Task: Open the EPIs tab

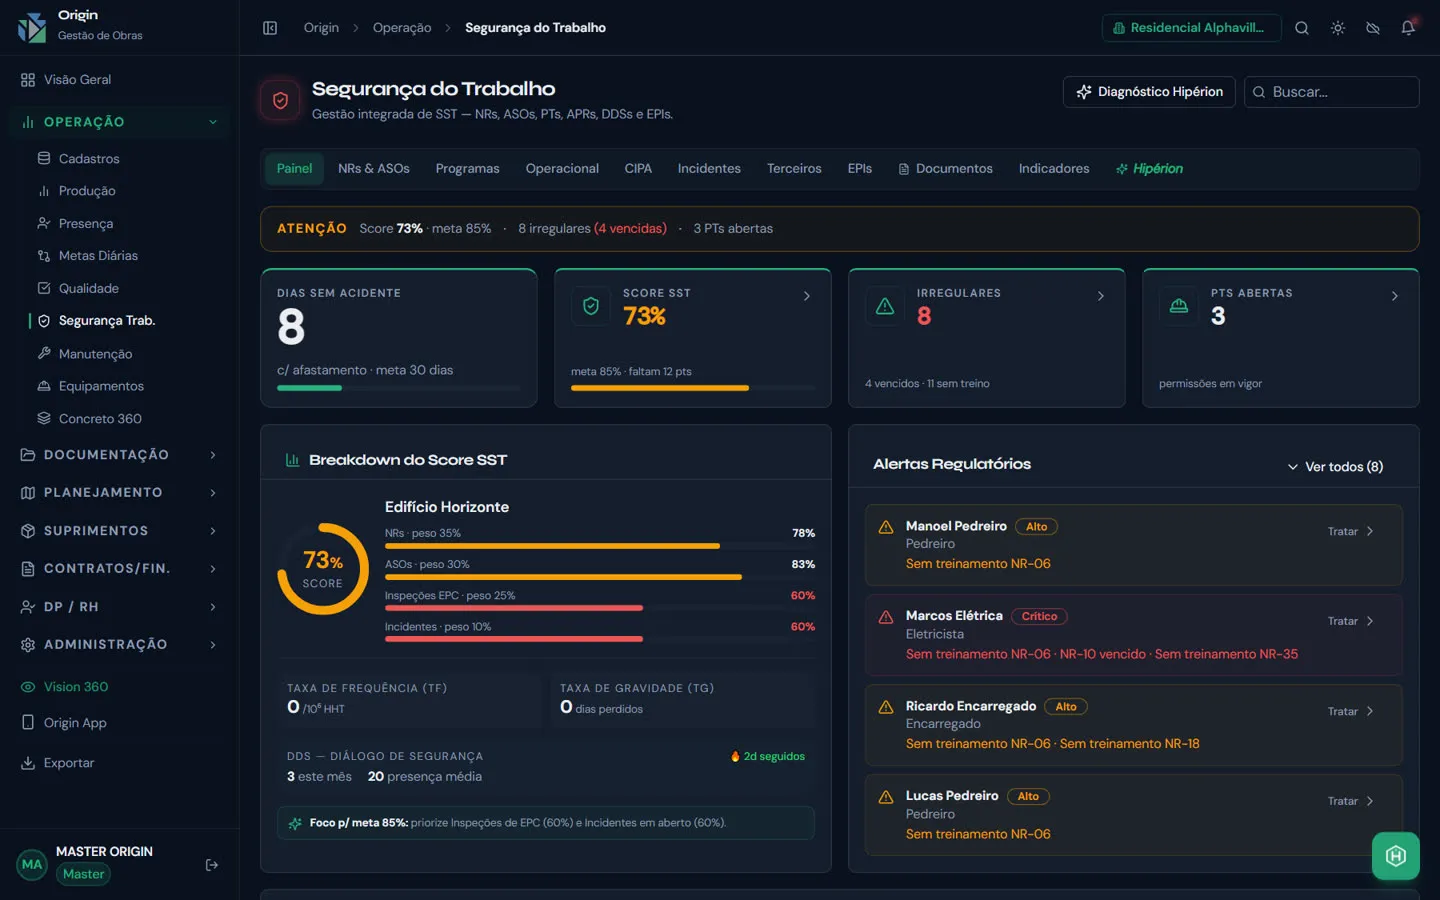Action: click(860, 169)
